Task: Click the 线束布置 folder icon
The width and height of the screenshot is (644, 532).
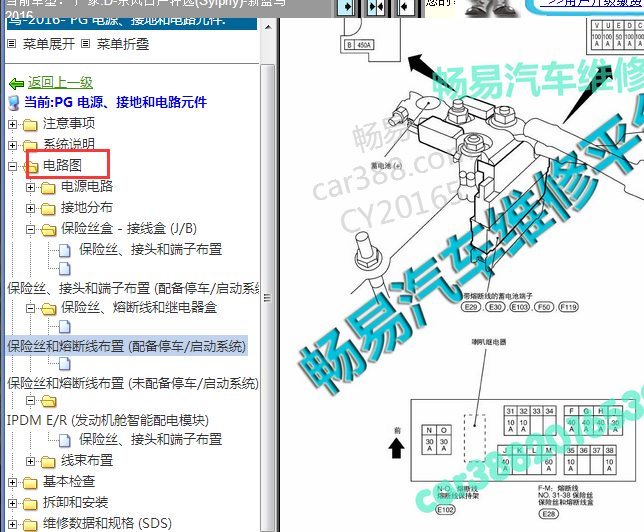Action: [48, 462]
